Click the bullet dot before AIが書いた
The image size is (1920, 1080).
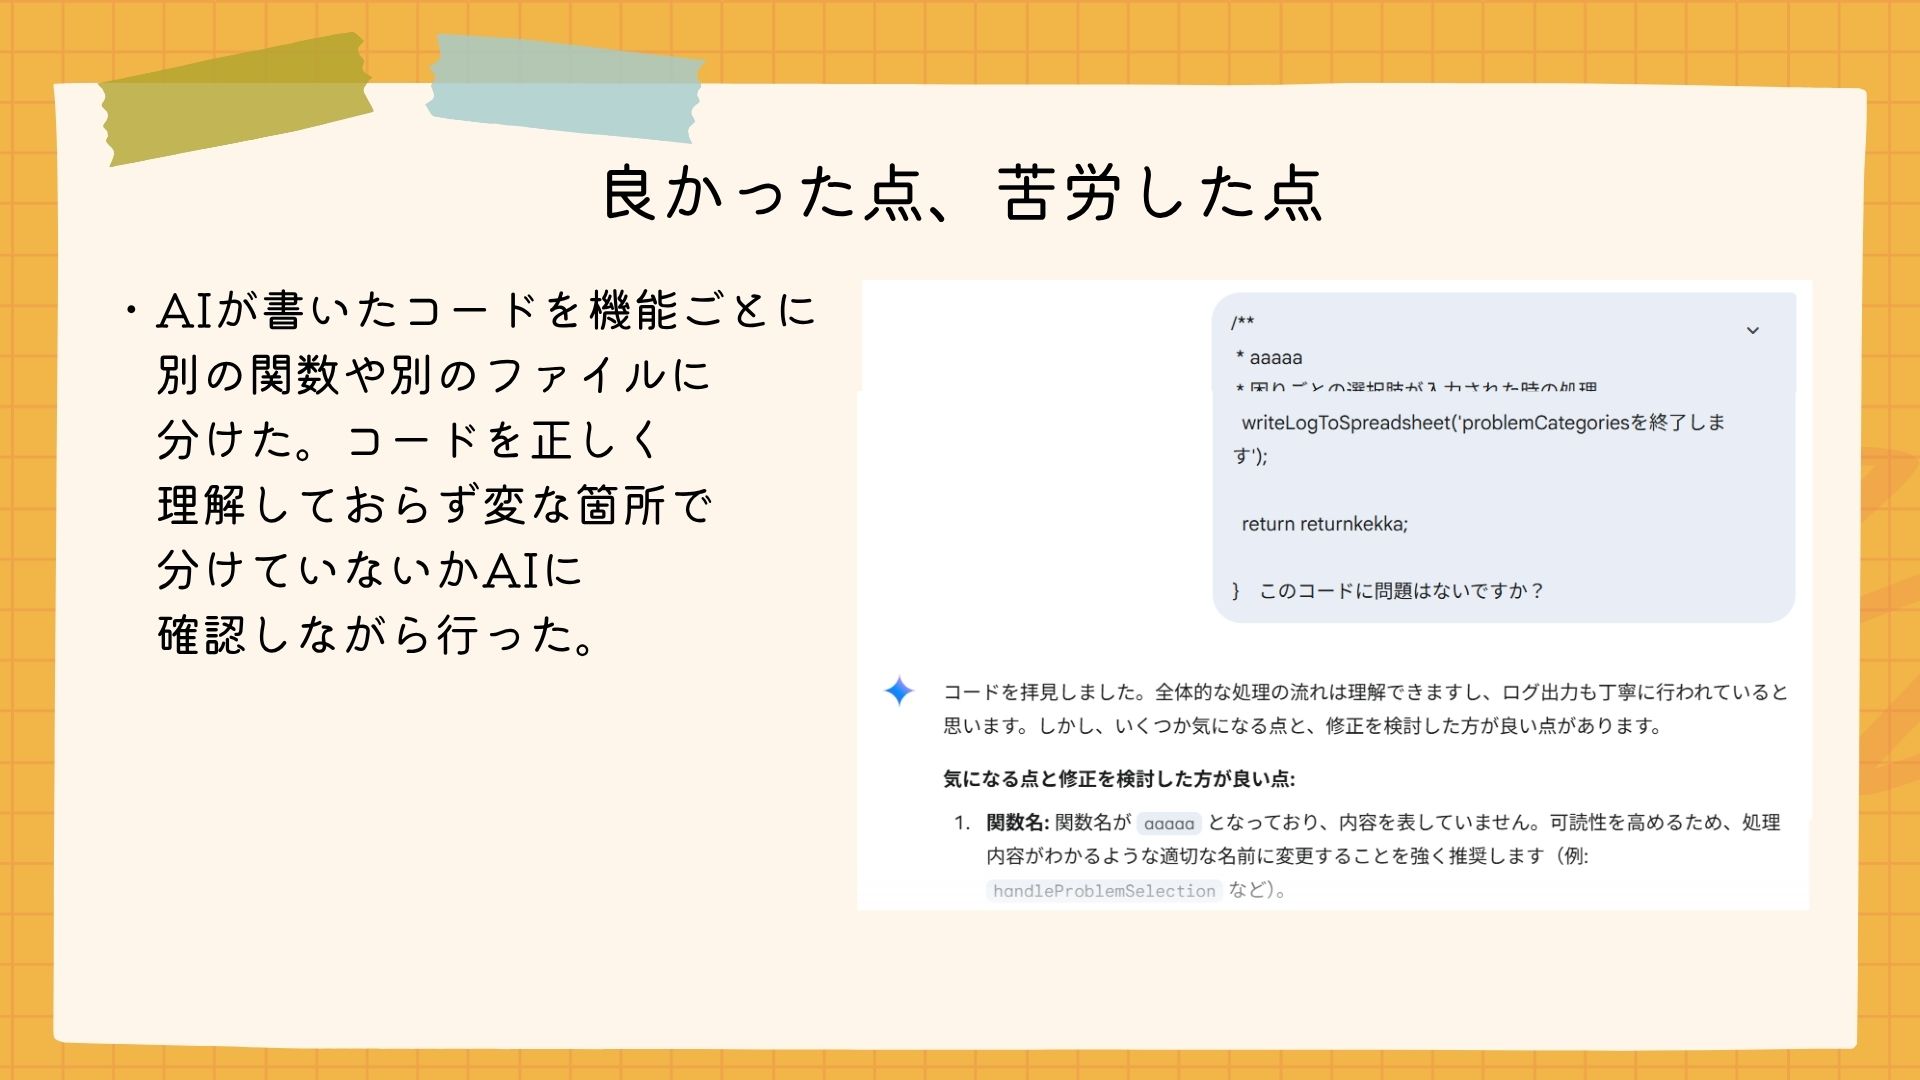pos(131,311)
